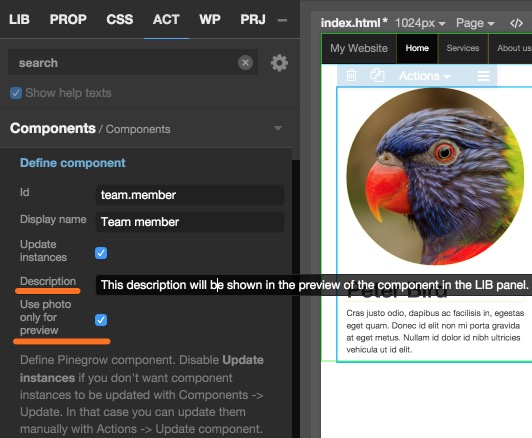Viewport: 532px width, 438px height.
Task: Collapse panel with the minus icon
Action: 282,20
